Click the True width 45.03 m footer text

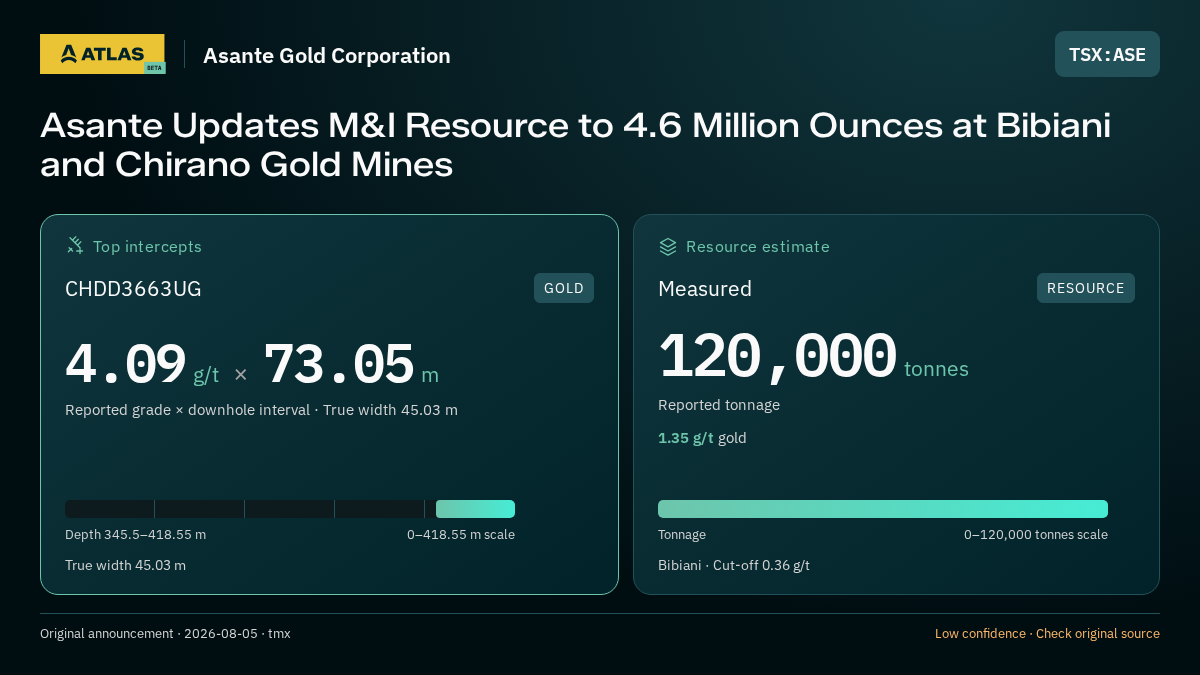point(125,565)
